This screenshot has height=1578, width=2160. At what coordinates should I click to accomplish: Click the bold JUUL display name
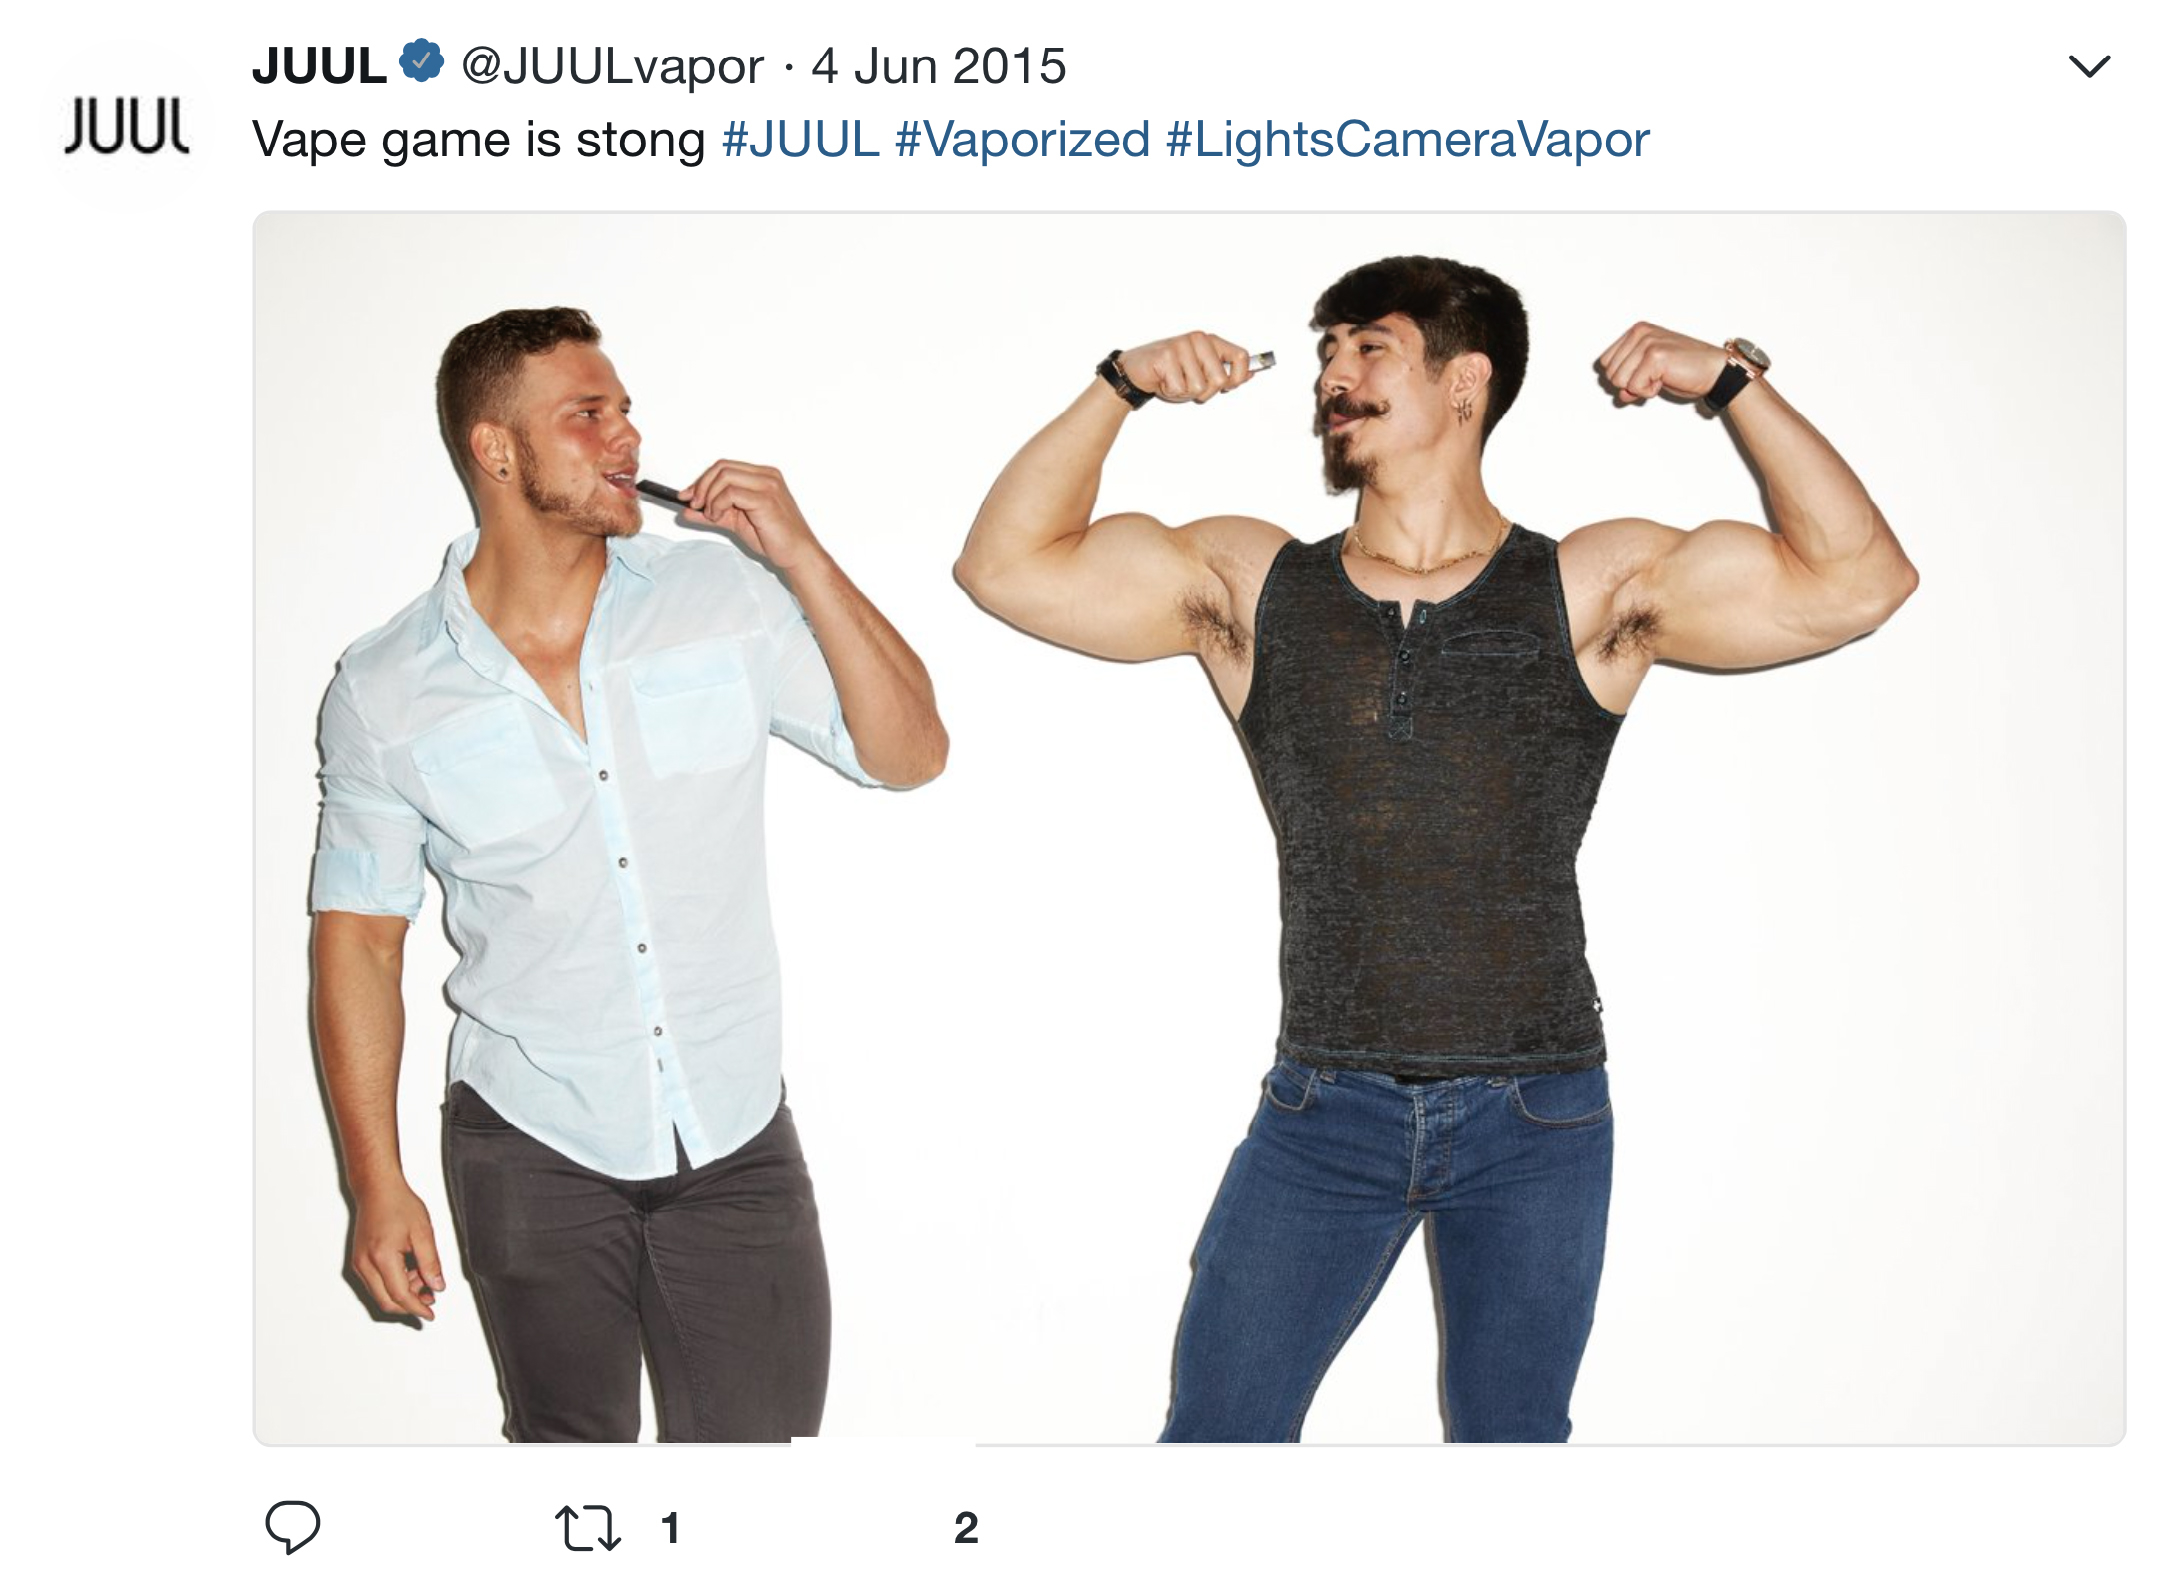point(319,66)
